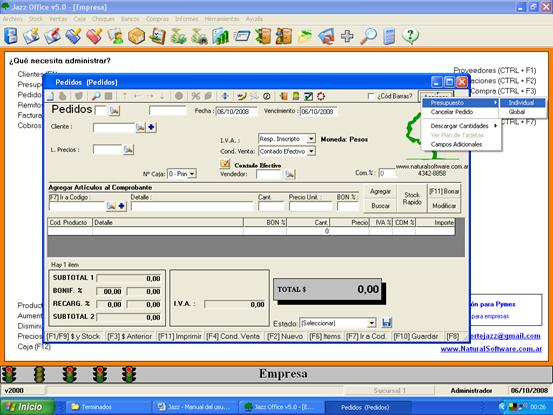This screenshot has height=415, width=553.
Task: Click the Stock Rapido button
Action: click(x=412, y=199)
